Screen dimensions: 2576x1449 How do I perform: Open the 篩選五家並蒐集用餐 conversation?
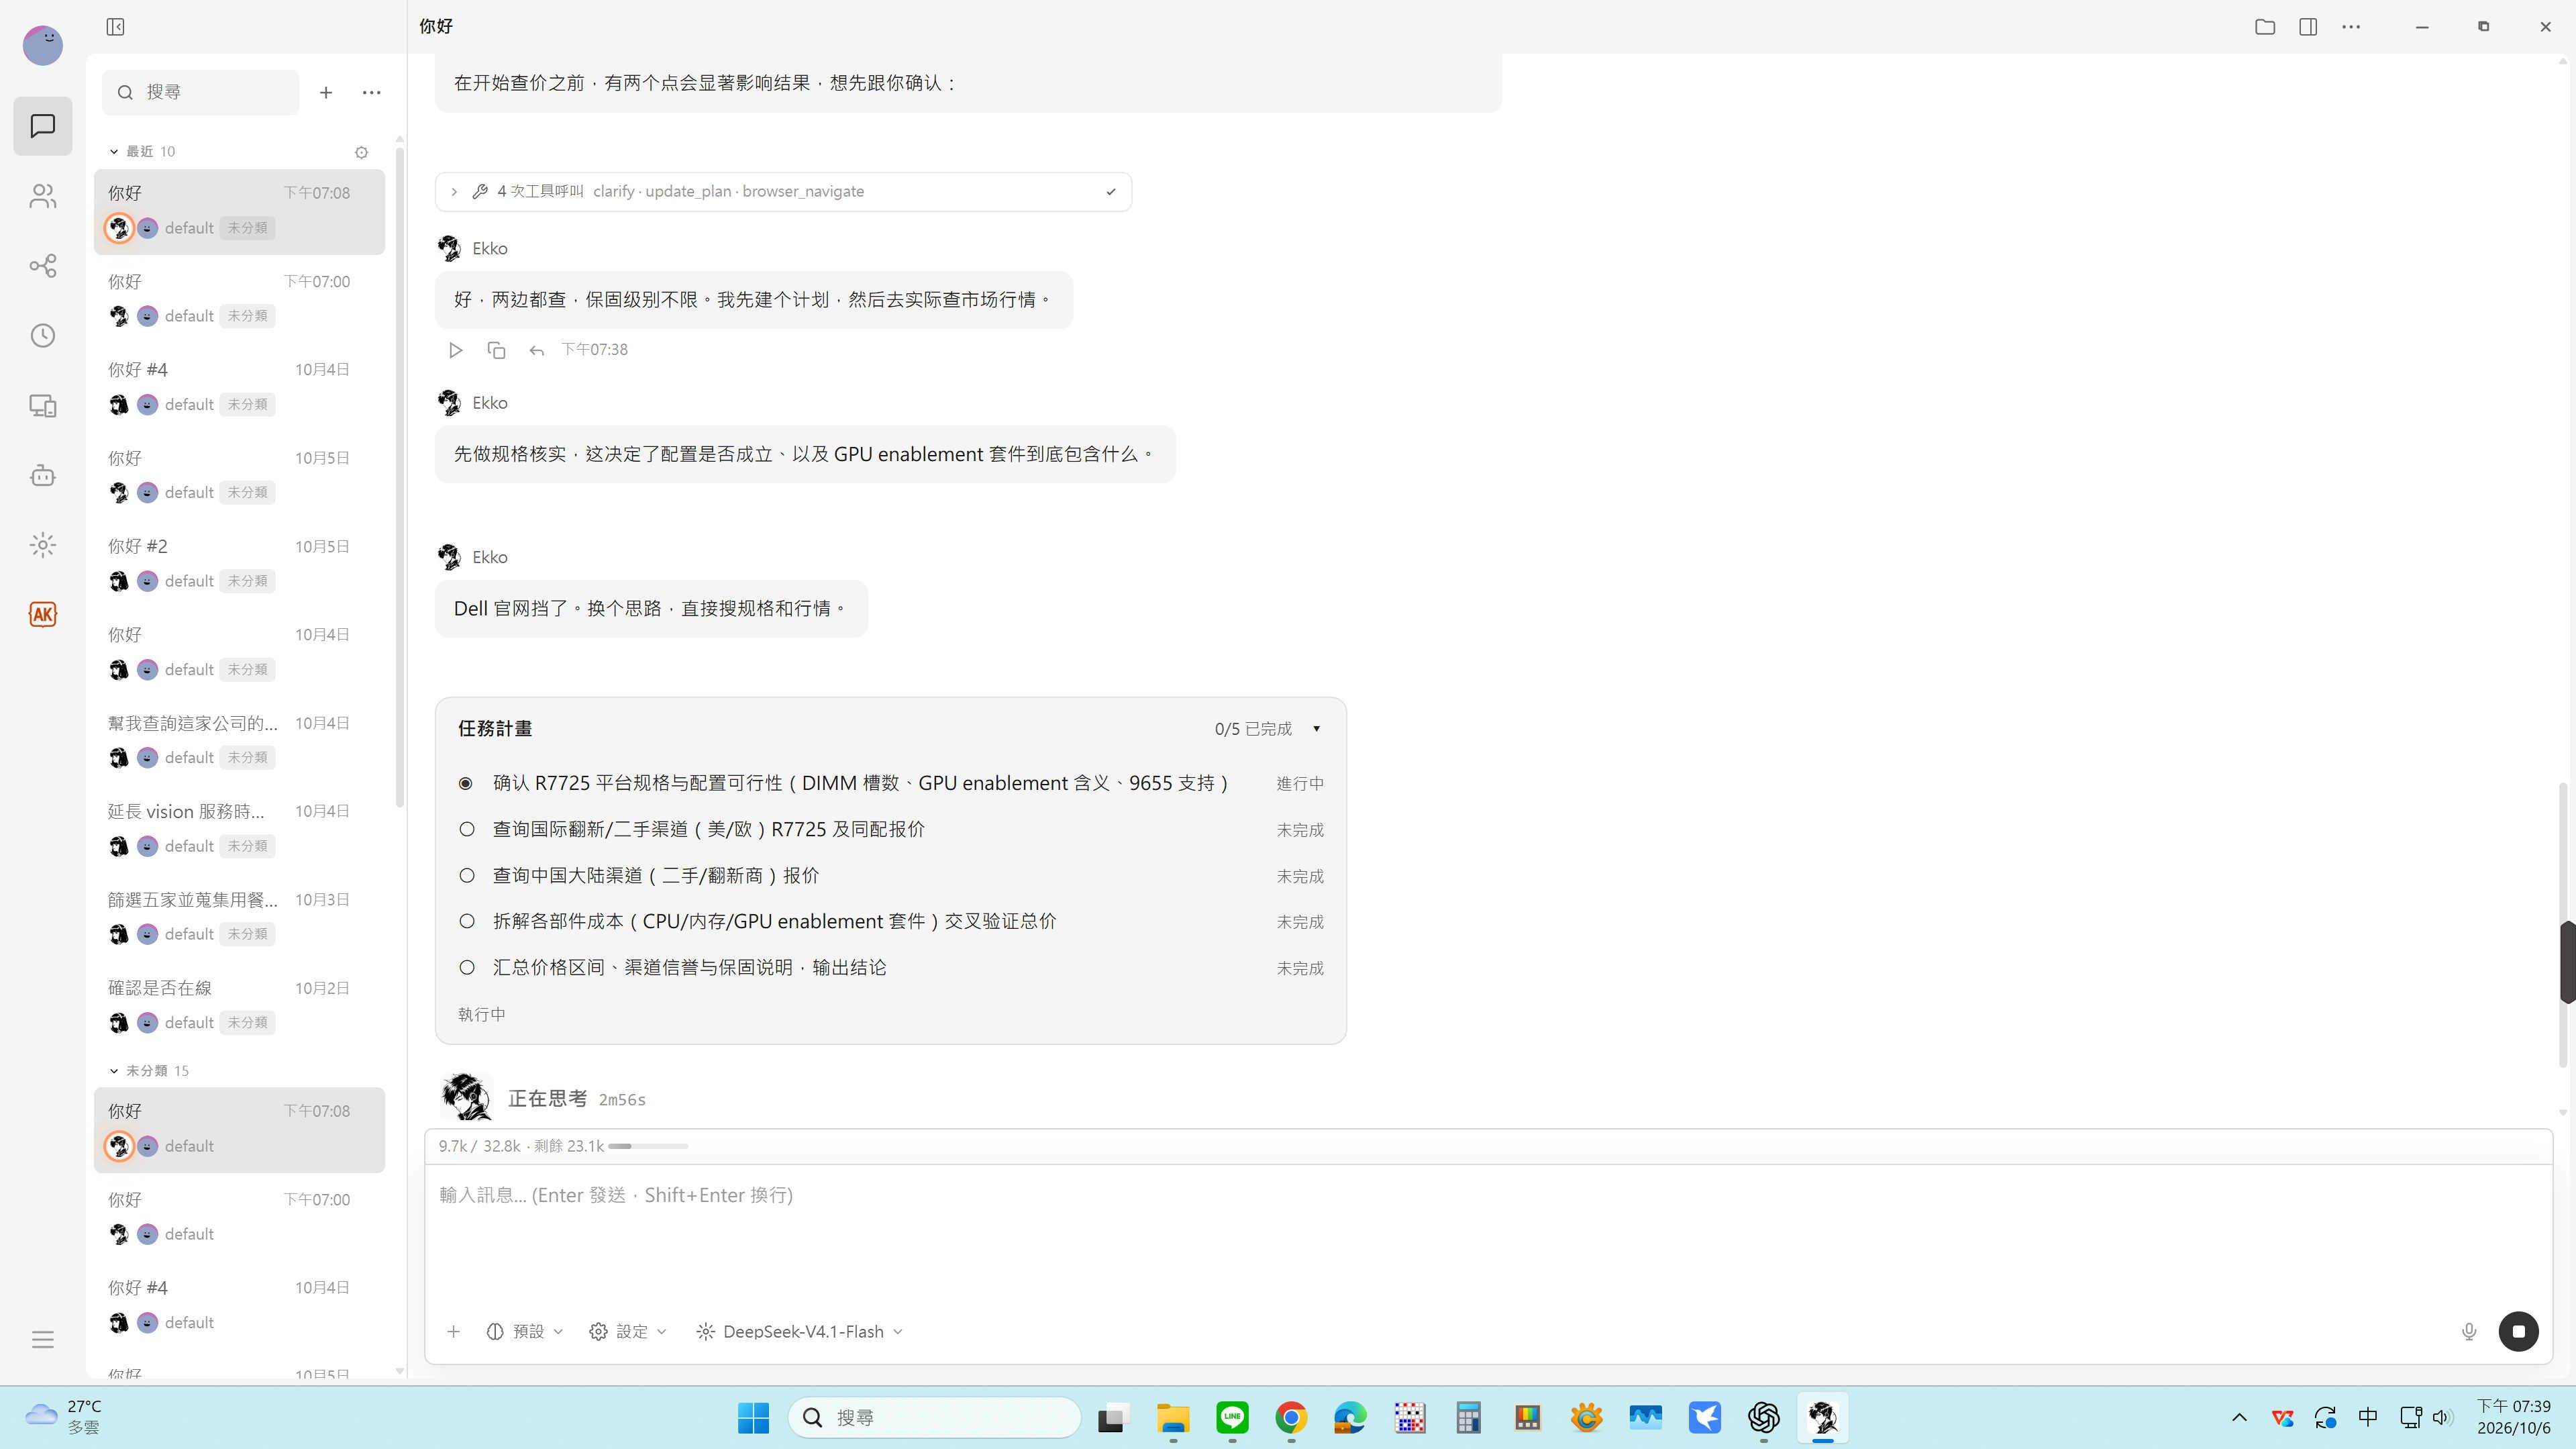pyautogui.click(x=239, y=917)
